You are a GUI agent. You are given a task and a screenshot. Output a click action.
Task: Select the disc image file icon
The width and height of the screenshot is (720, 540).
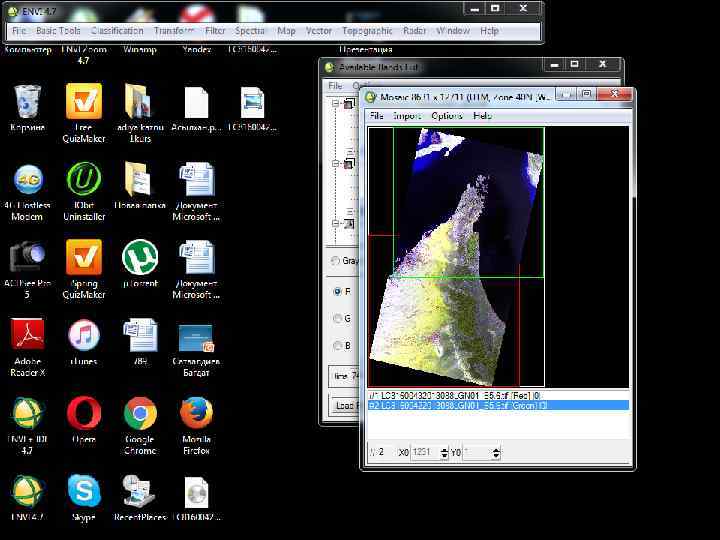pyautogui.click(x=196, y=498)
